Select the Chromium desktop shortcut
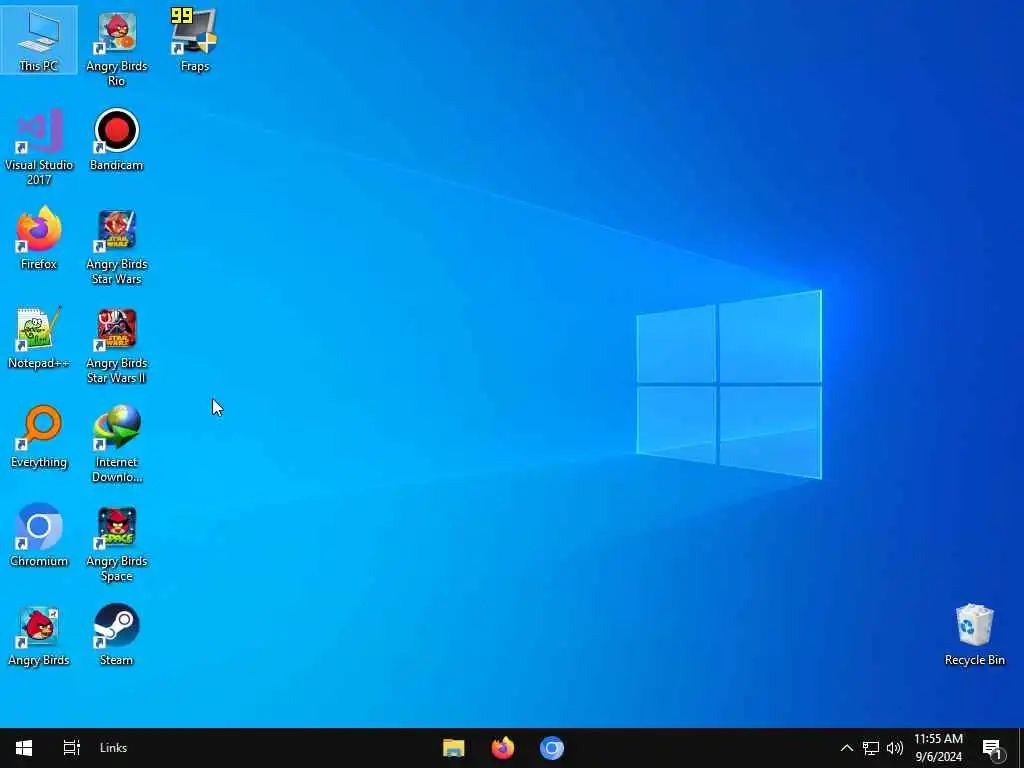Viewport: 1024px width, 768px height. (x=39, y=536)
